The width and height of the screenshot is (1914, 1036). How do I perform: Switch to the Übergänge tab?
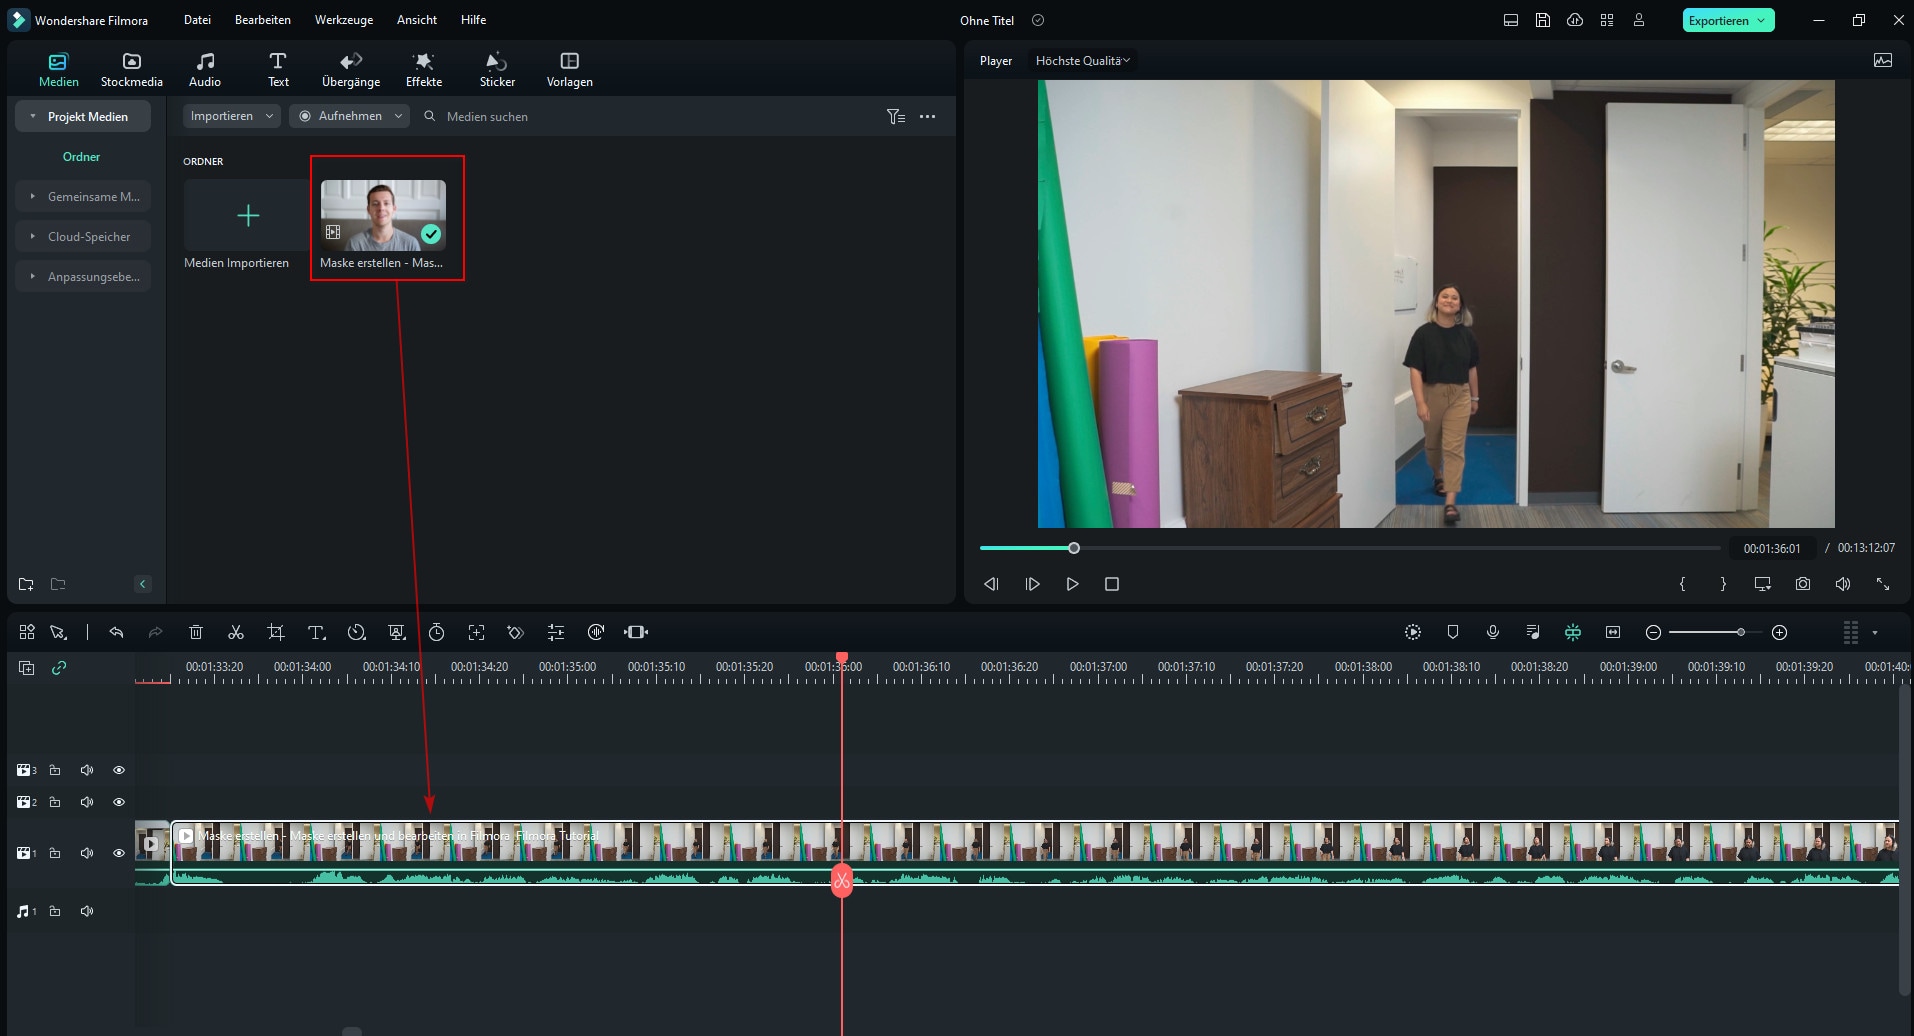(351, 69)
